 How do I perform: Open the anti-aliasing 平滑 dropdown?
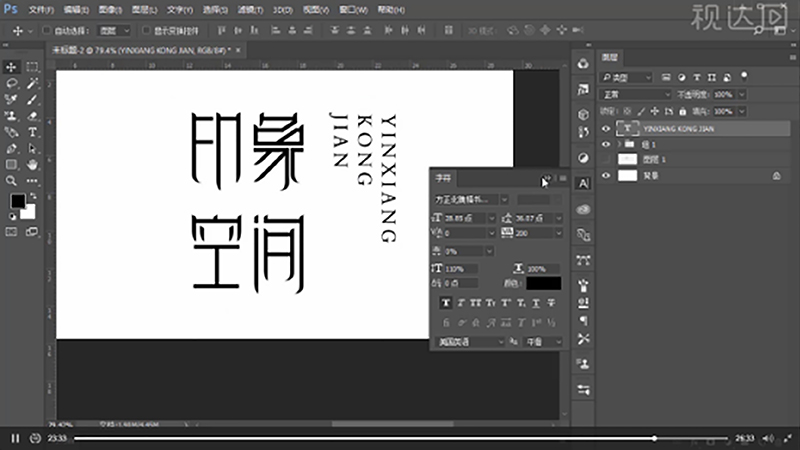point(543,342)
